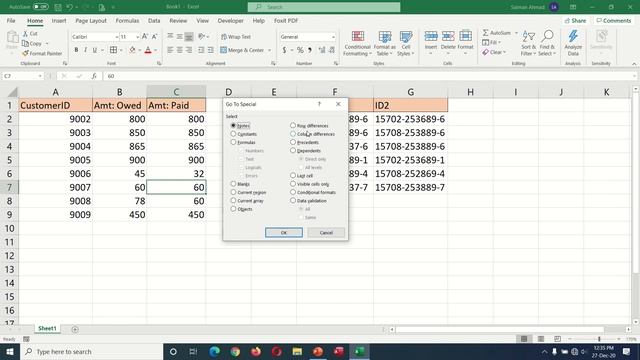Click the Font Color icon
Image resolution: width=640 pixels, height=360 pixels.
pyautogui.click(x=148, y=50)
